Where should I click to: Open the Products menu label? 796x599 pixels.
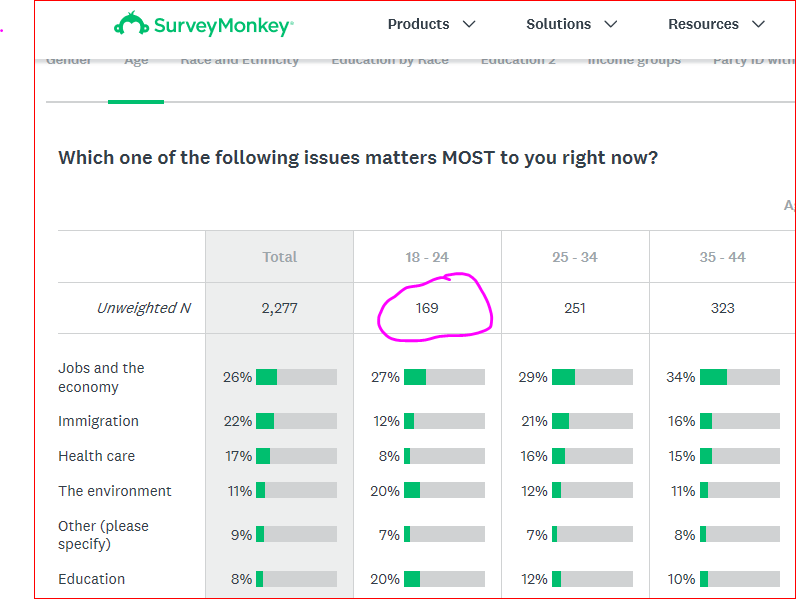coord(418,24)
